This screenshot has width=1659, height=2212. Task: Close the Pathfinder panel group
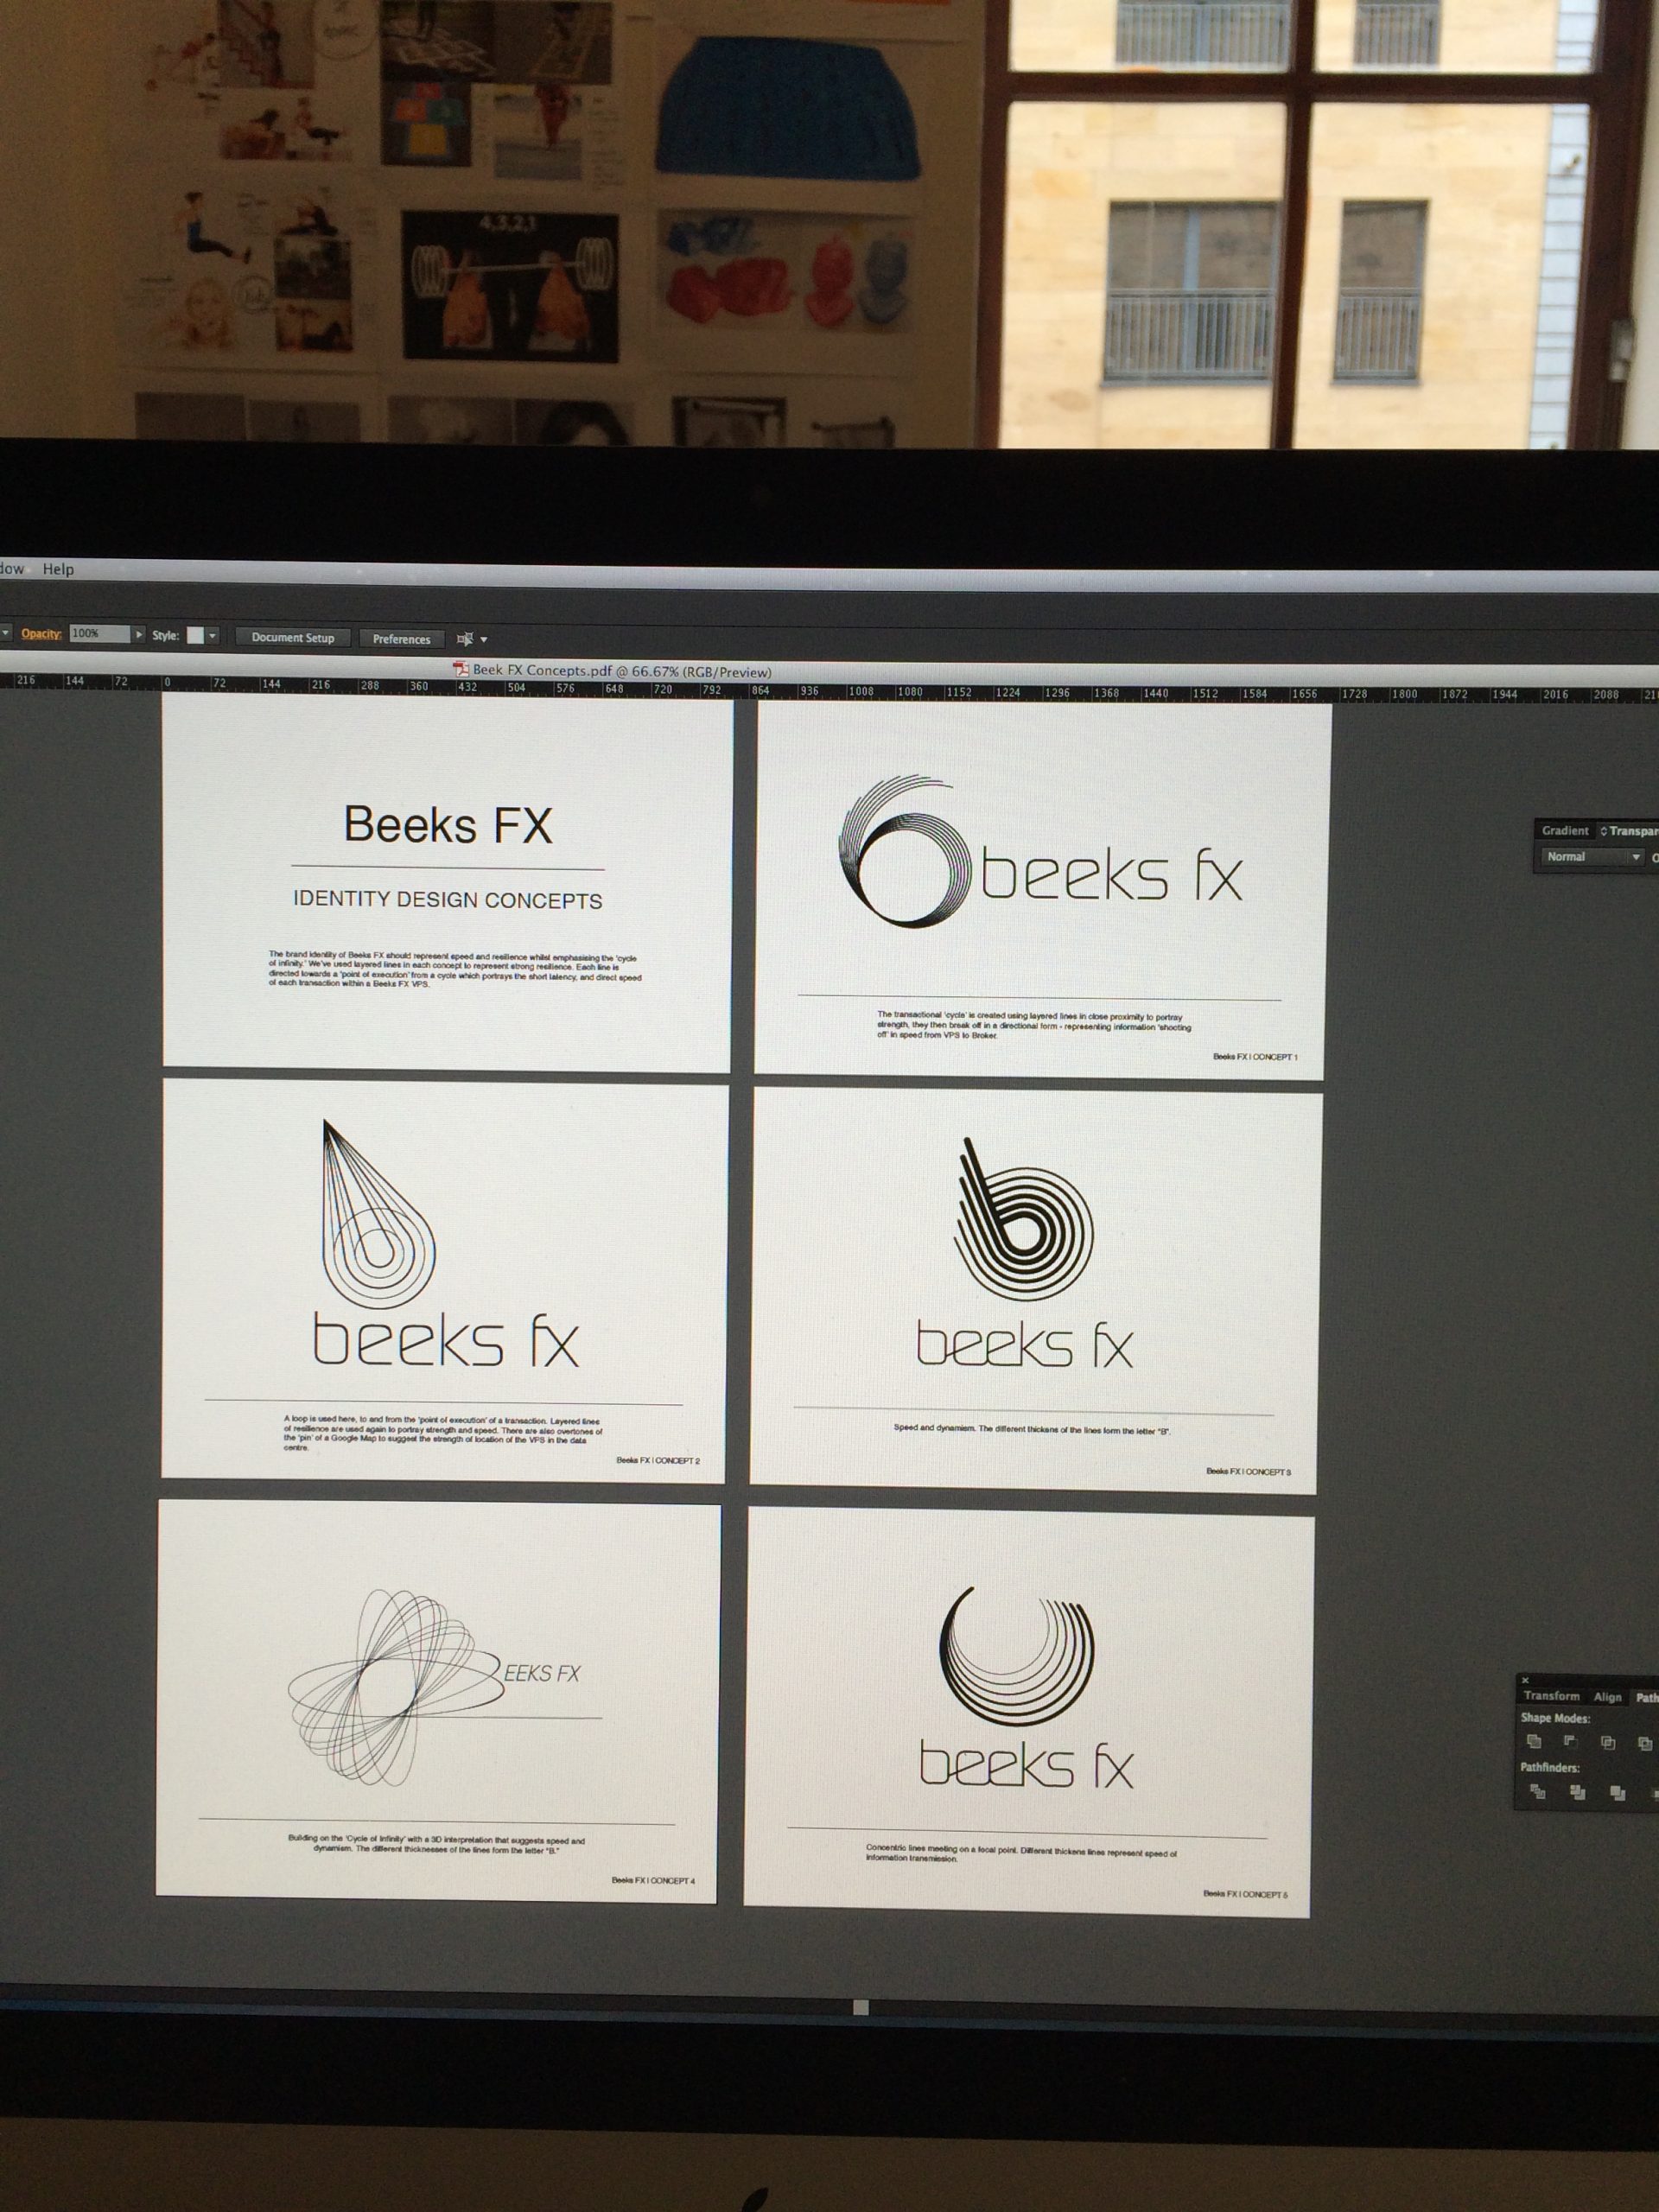click(1525, 1680)
